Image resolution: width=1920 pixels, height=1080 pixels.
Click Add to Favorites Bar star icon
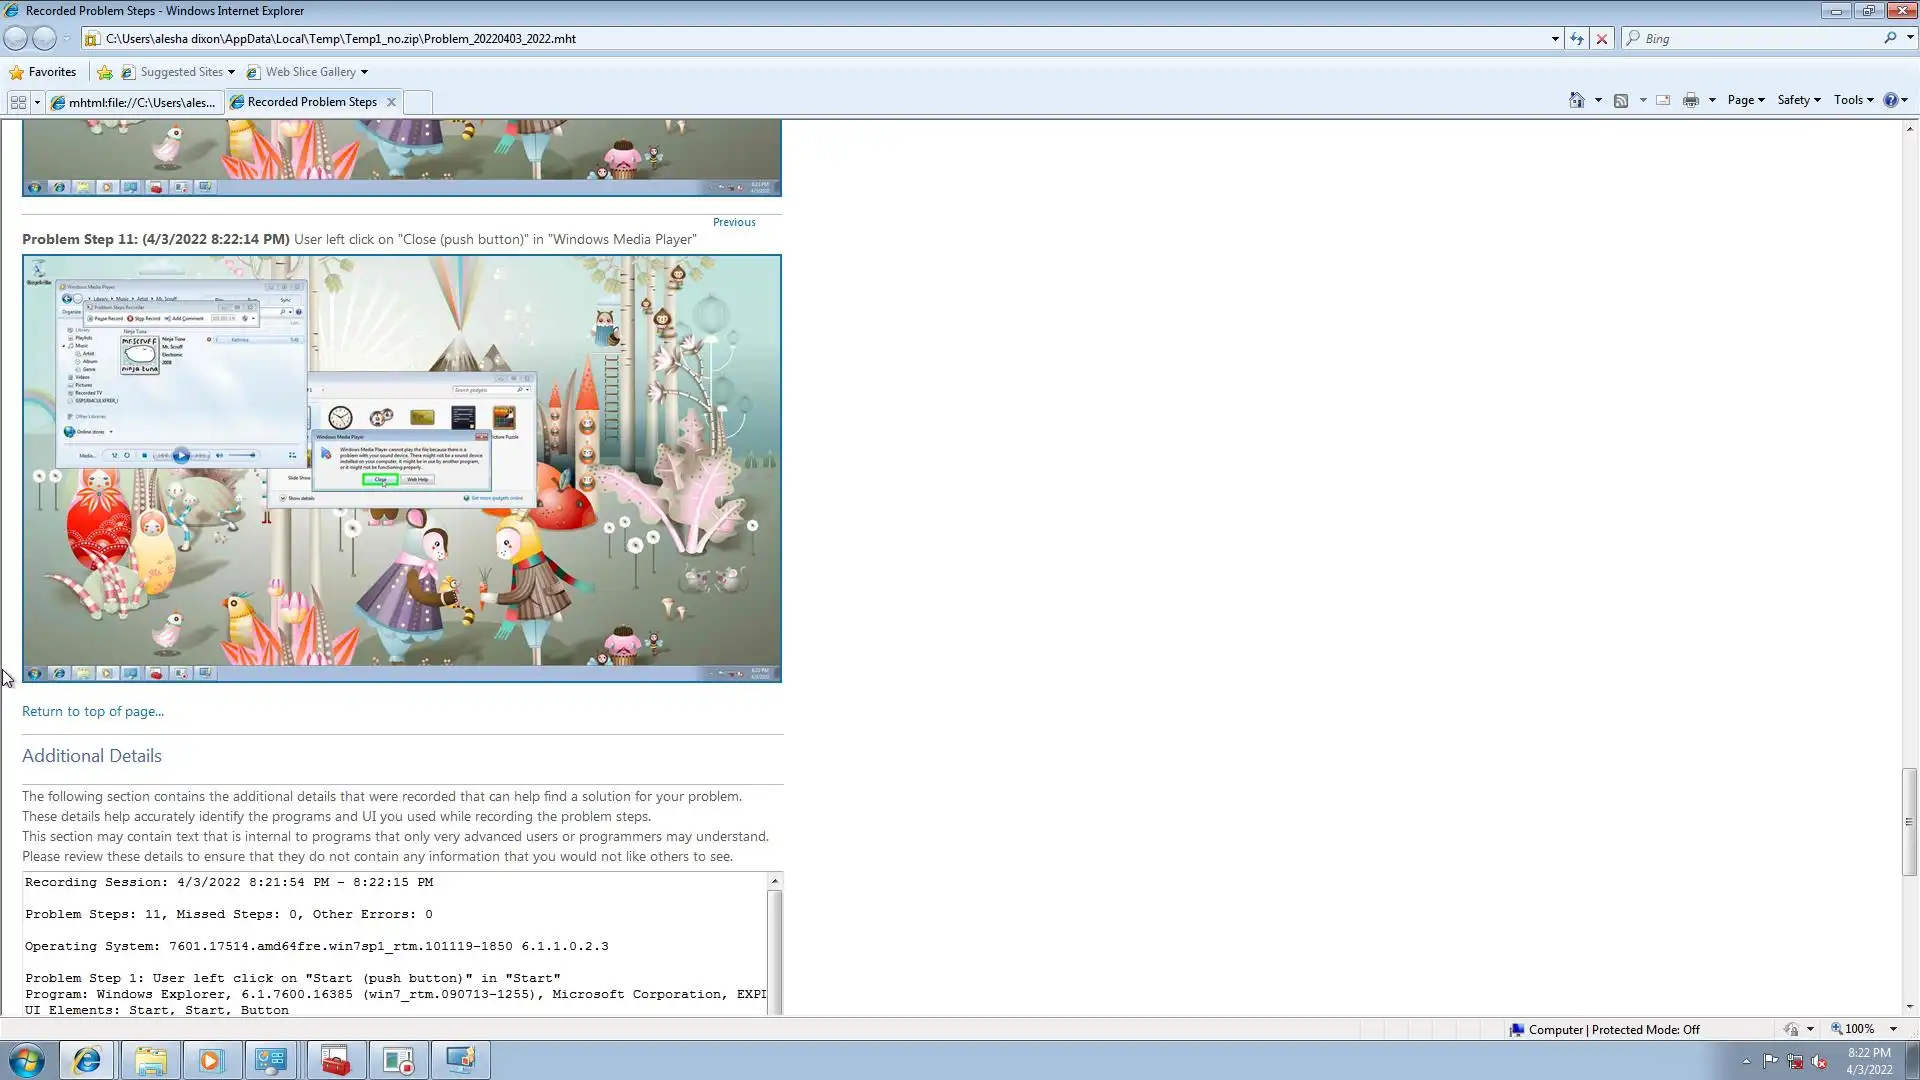coord(105,72)
